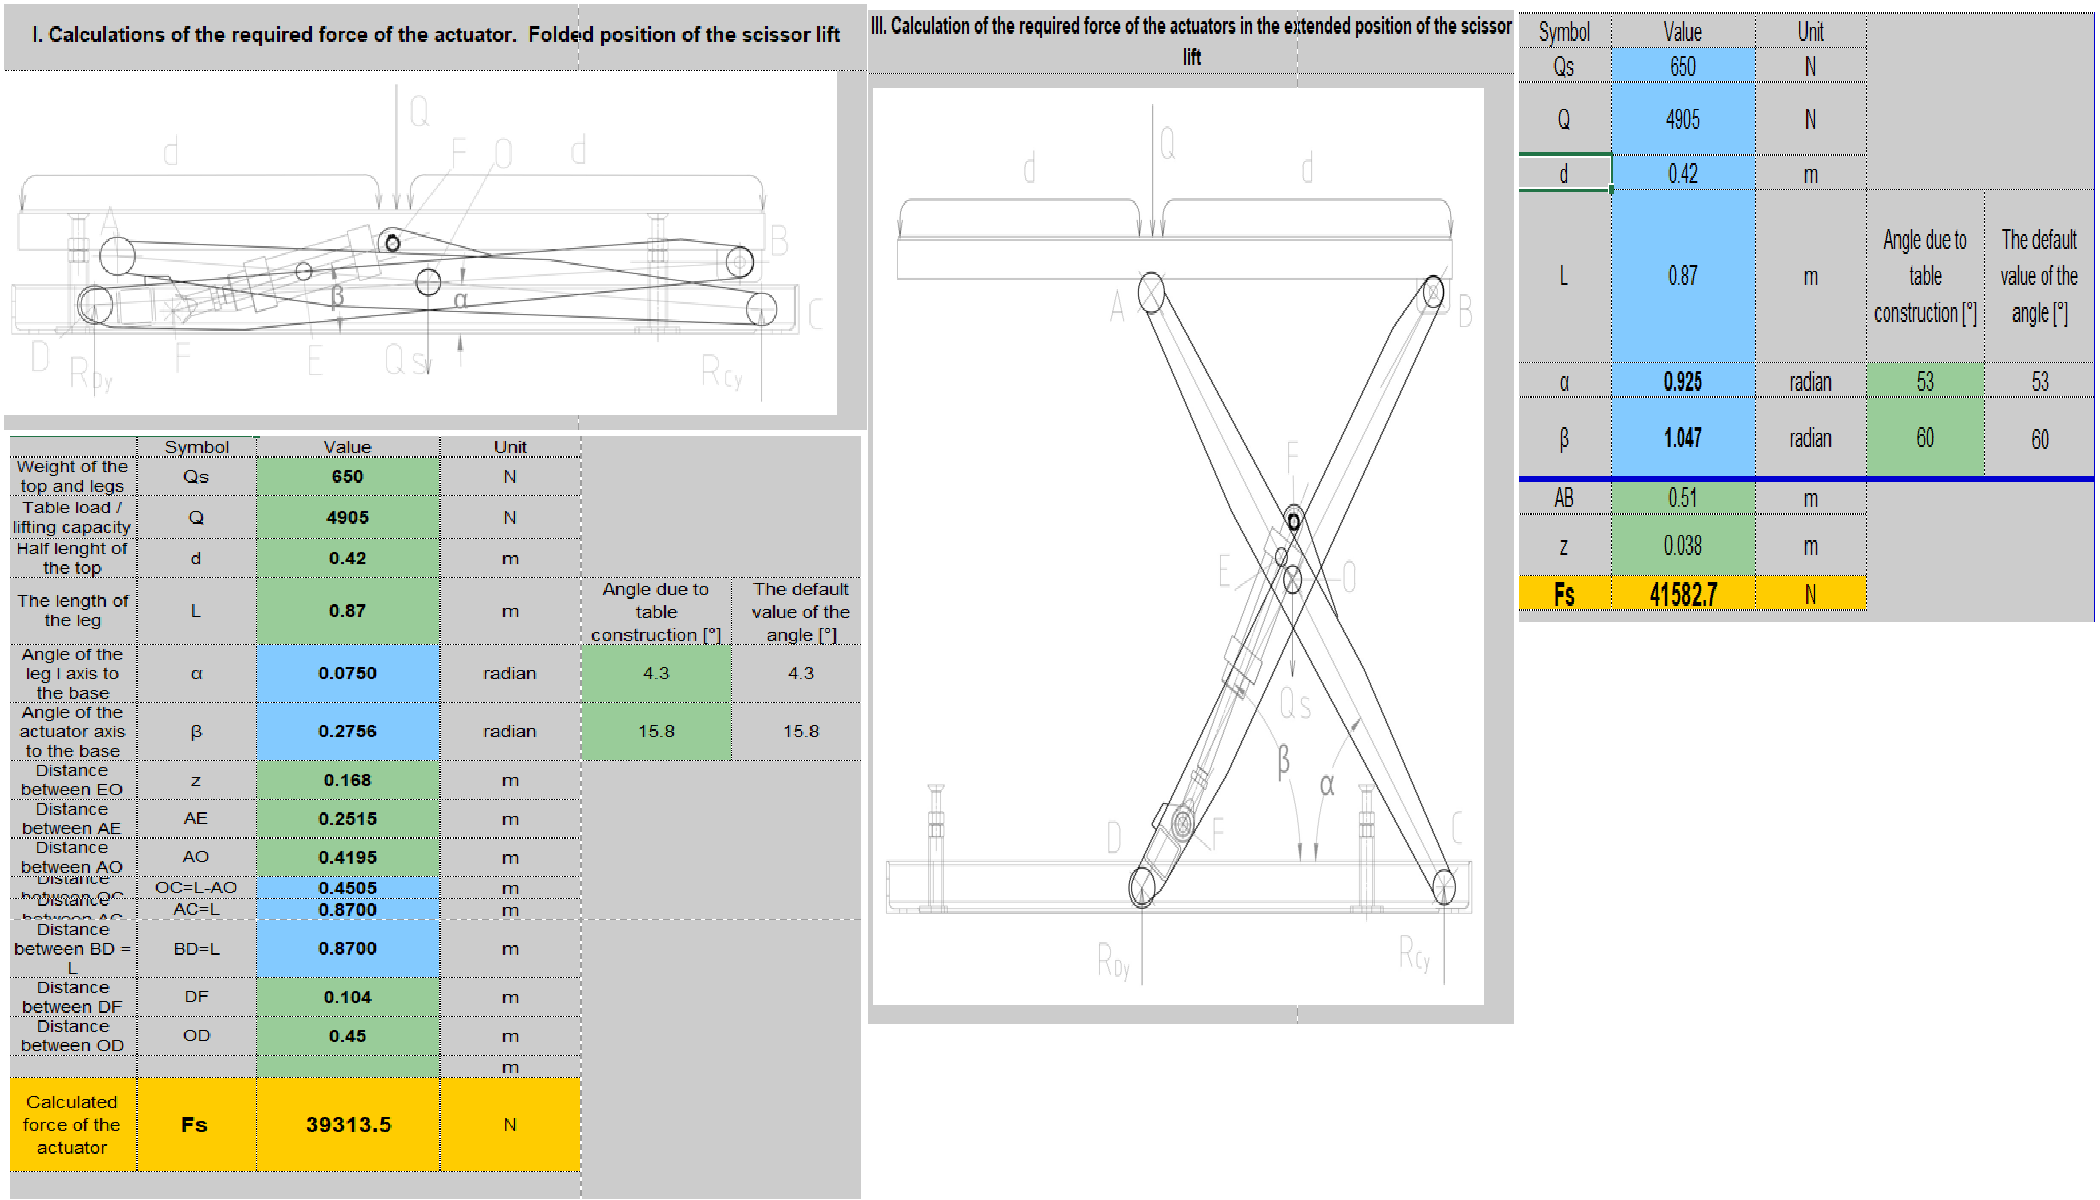This screenshot has width=2100, height=1200.
Task: Select the right table beta value 1.047
Action: click(x=1682, y=438)
